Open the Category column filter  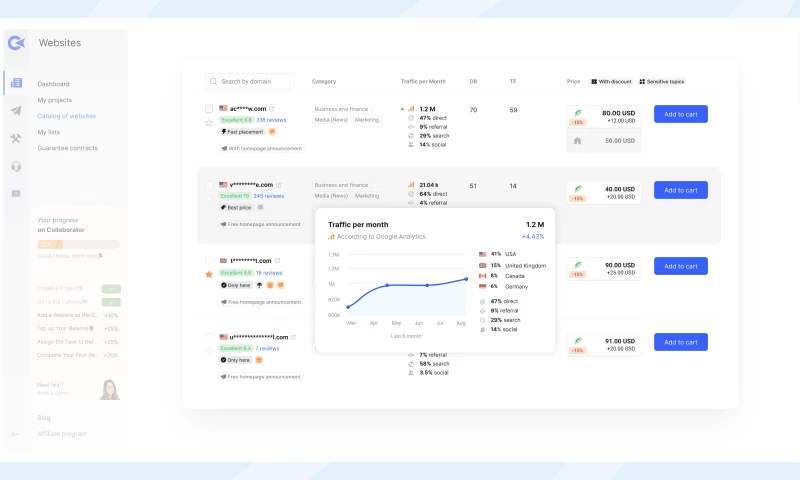pyautogui.click(x=324, y=81)
